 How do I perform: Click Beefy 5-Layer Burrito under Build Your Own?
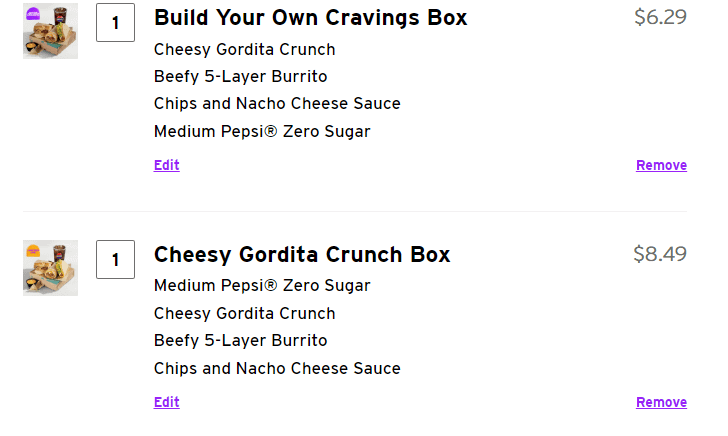coord(241,77)
